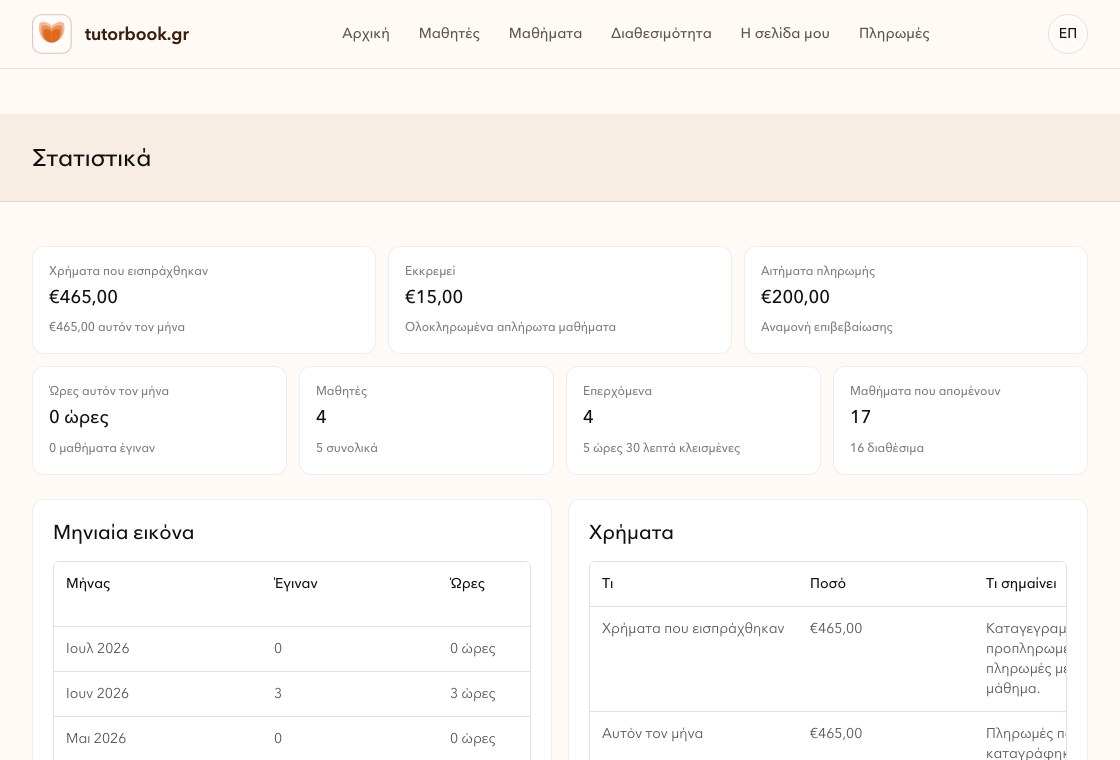Image resolution: width=1120 pixels, height=760 pixels.
Task: Click the tutorbook orange book logo icon
Action: tap(51, 34)
